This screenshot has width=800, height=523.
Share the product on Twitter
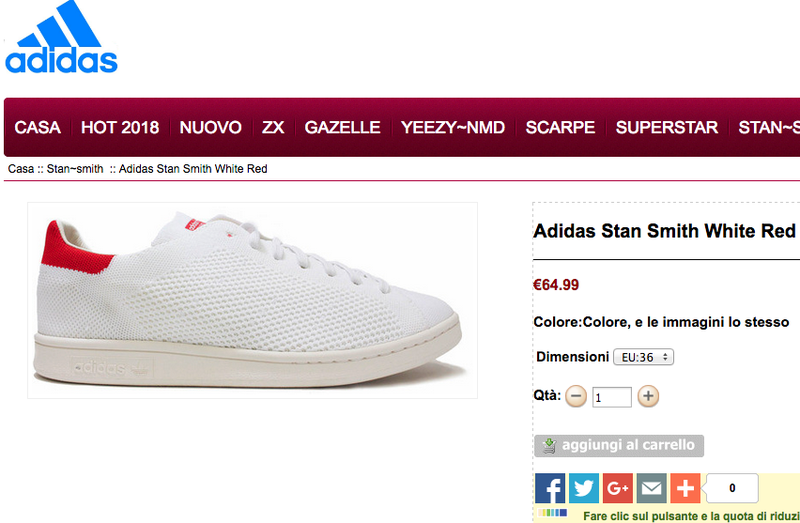pyautogui.click(x=584, y=488)
